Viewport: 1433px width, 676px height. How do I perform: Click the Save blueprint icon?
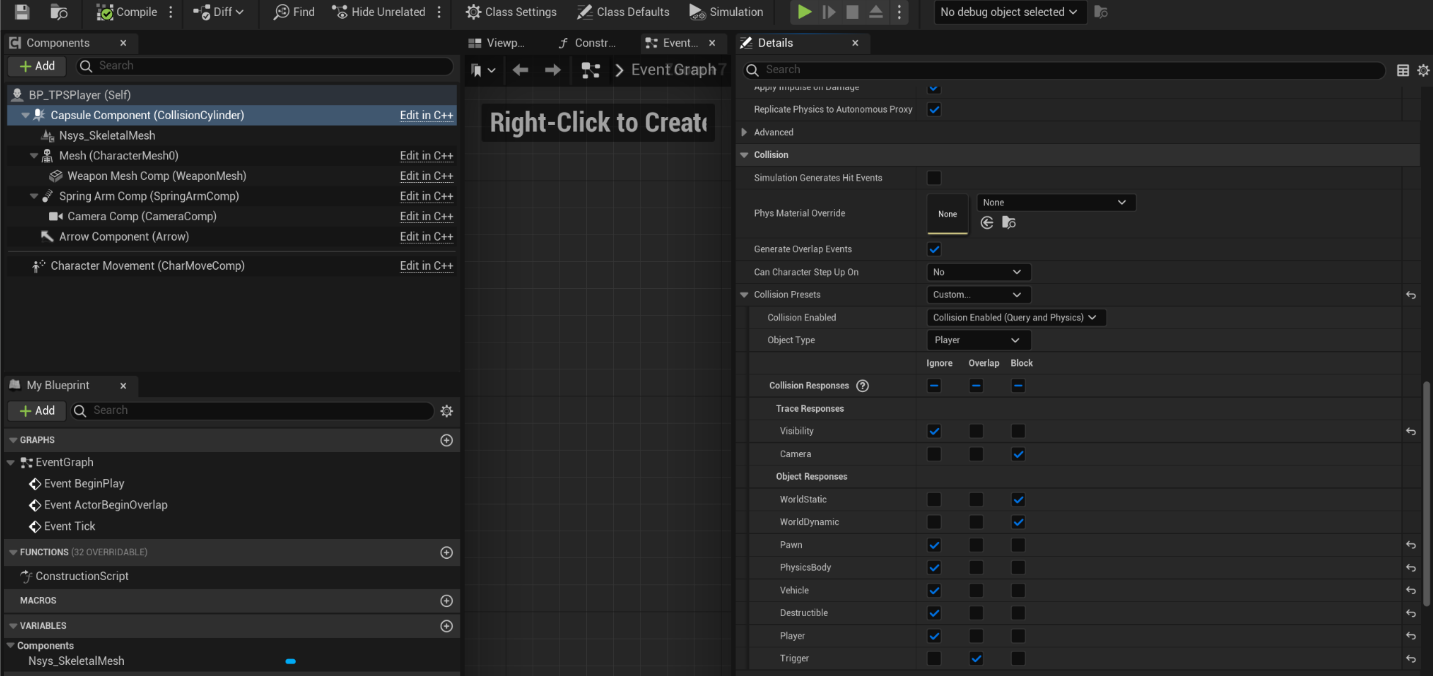22,12
